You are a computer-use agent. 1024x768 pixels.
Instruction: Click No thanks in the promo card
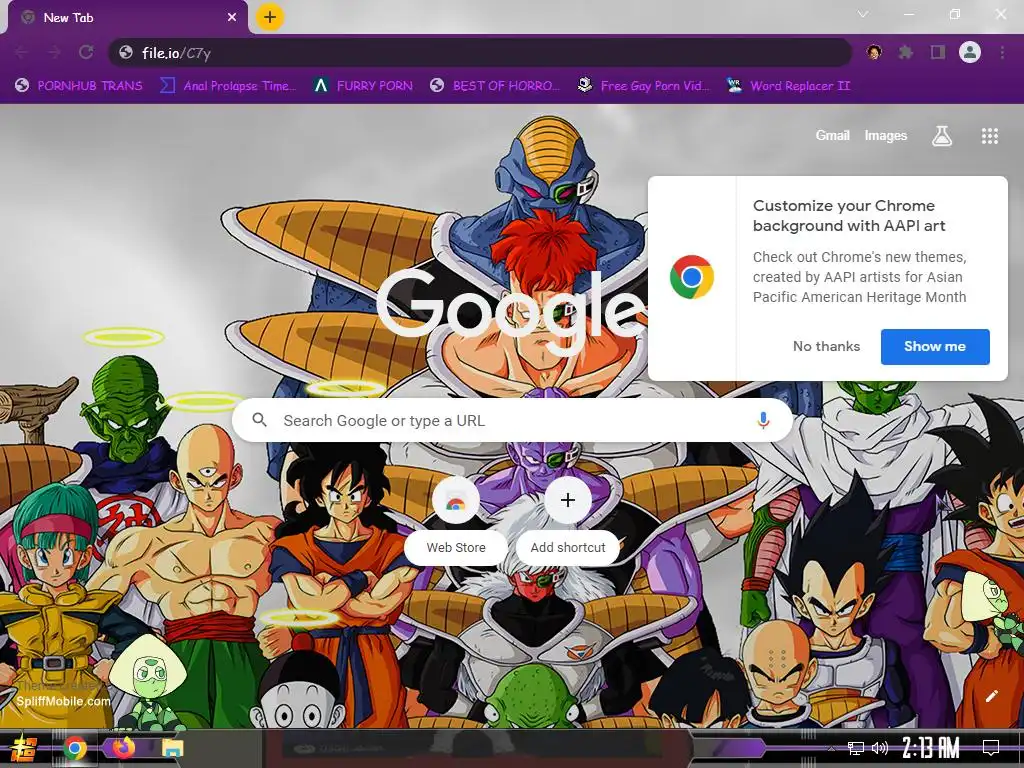(x=826, y=346)
